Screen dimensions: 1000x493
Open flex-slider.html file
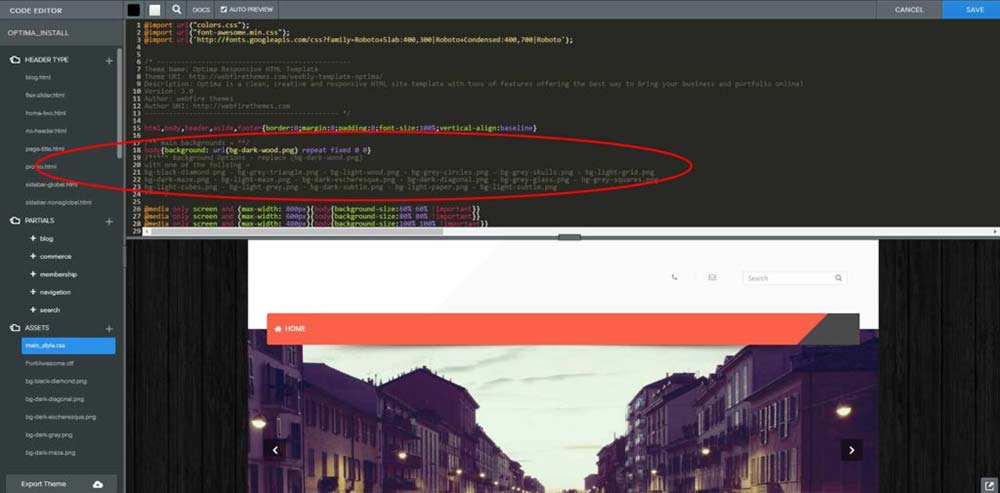click(45, 95)
